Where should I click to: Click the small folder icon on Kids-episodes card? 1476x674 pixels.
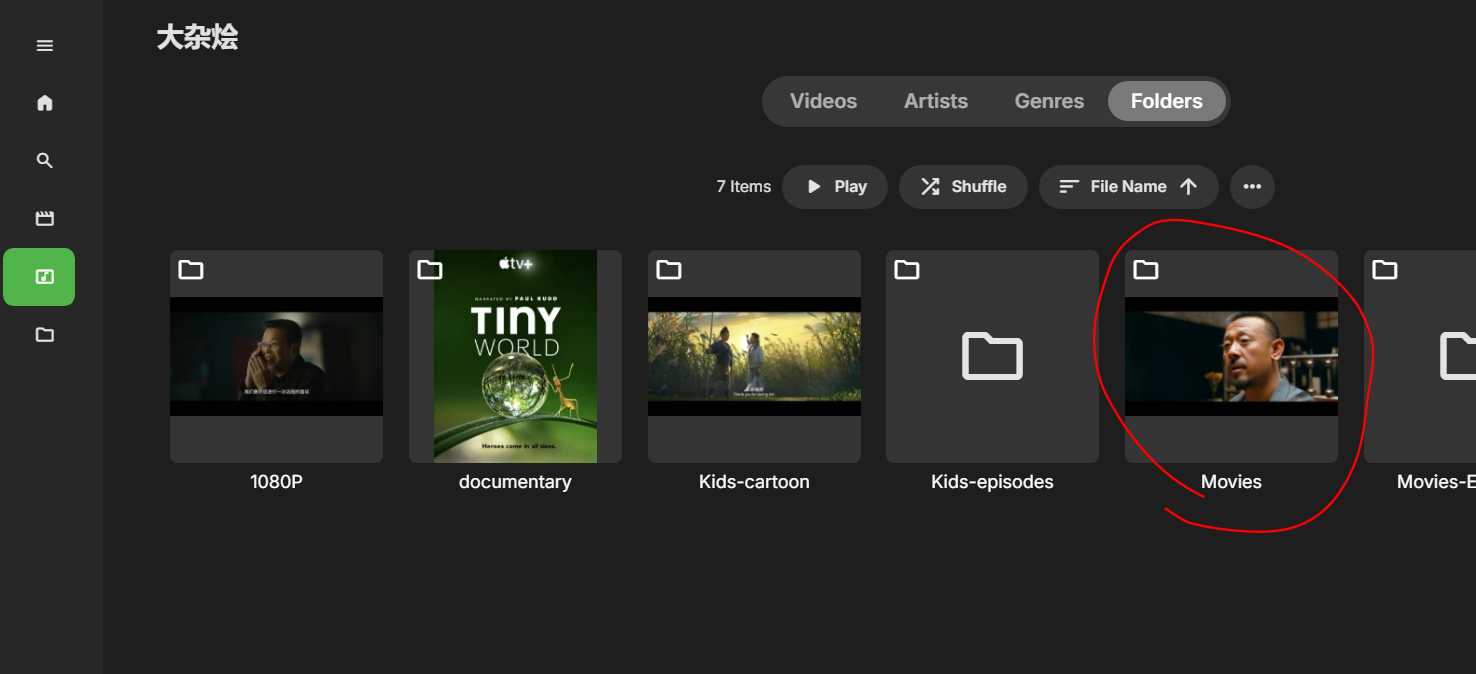[x=907, y=270]
